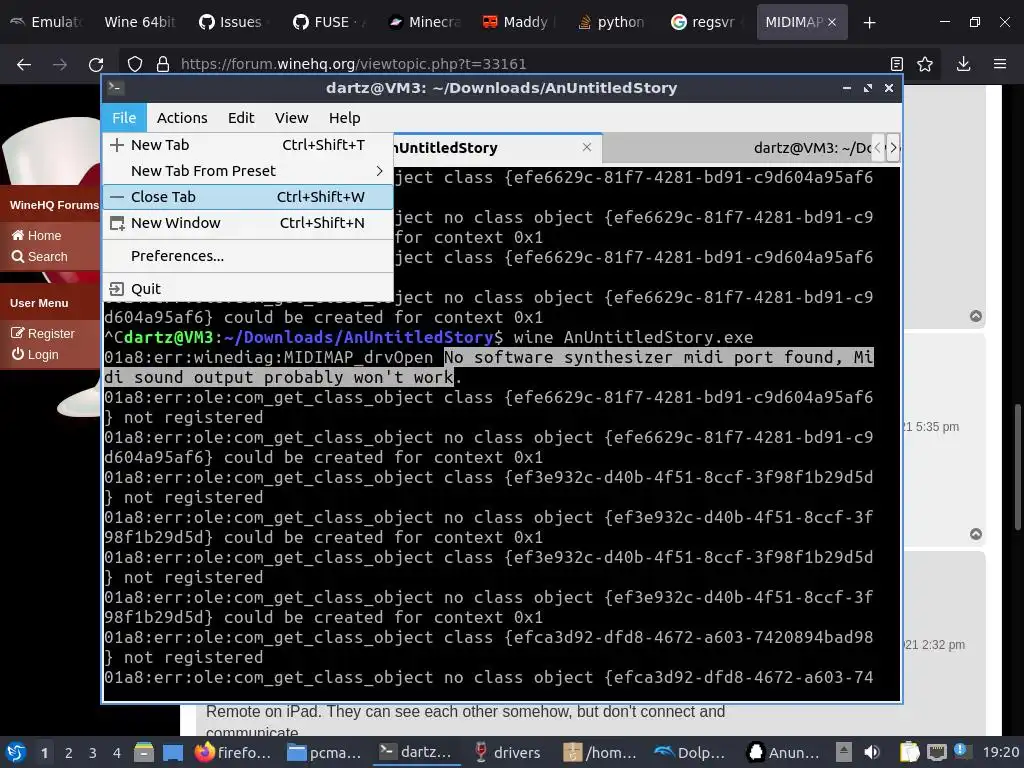Switch to the Dolphin taskbar window
Viewport: 1024px width, 768px height.
click(690, 752)
